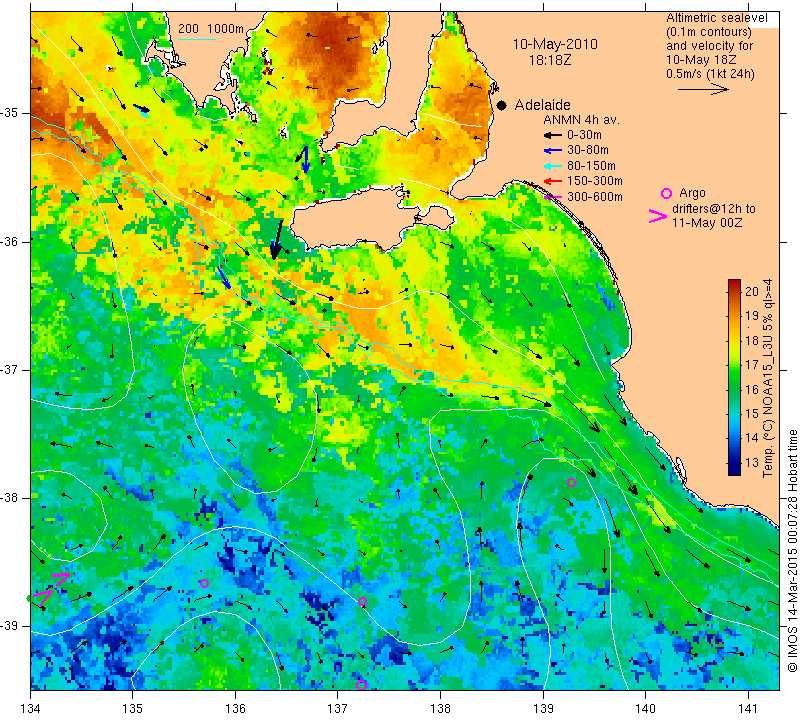Click the -36 latitude axis label
This screenshot has width=800, height=720.
[x=9, y=241]
